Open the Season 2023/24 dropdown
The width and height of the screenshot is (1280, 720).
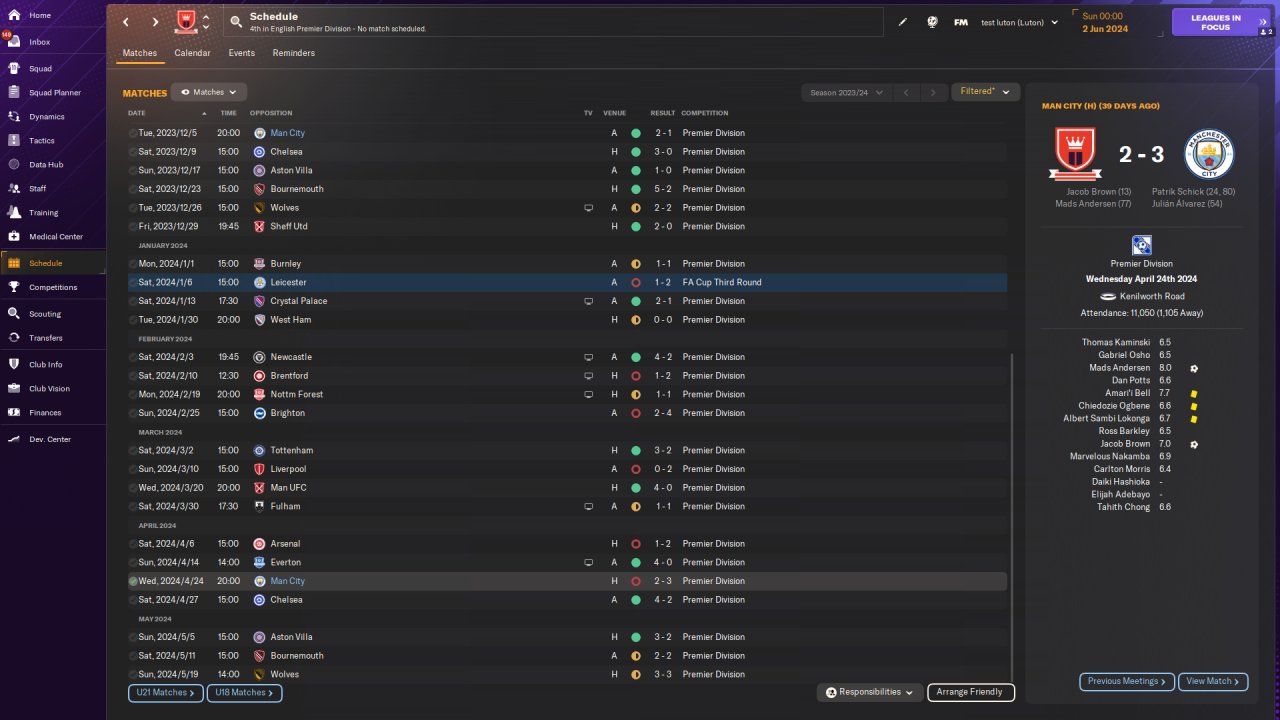pos(846,93)
